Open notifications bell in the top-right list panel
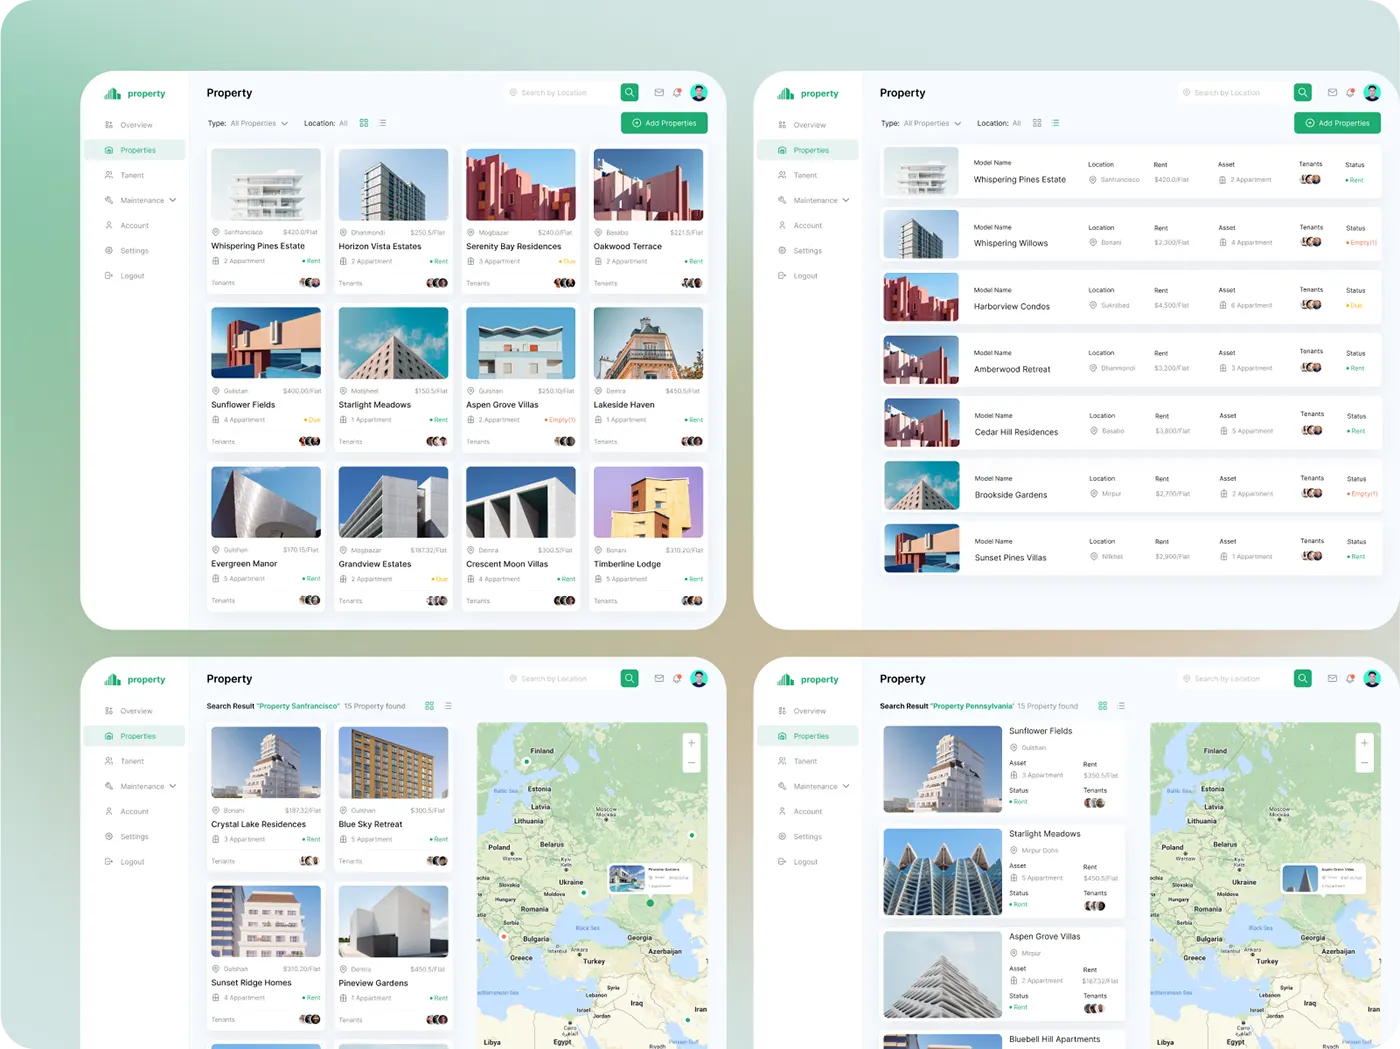 pos(1351,93)
